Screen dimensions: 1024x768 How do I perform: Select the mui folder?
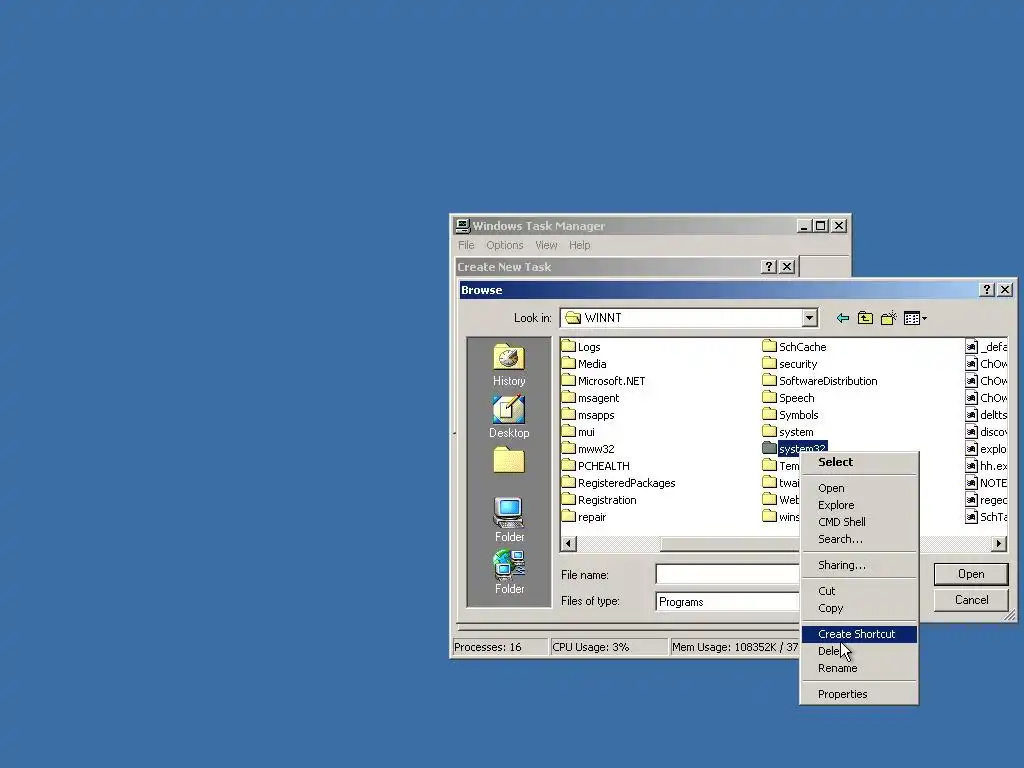pyautogui.click(x=579, y=432)
